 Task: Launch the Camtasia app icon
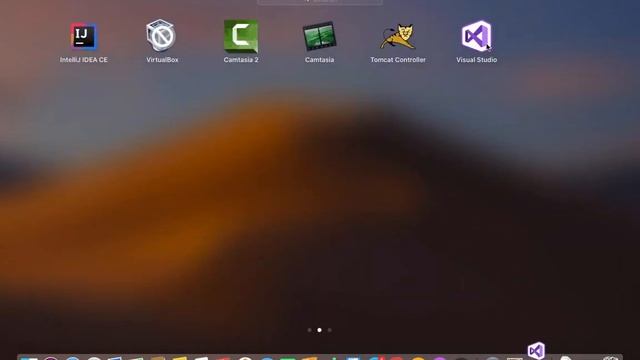[x=319, y=36]
